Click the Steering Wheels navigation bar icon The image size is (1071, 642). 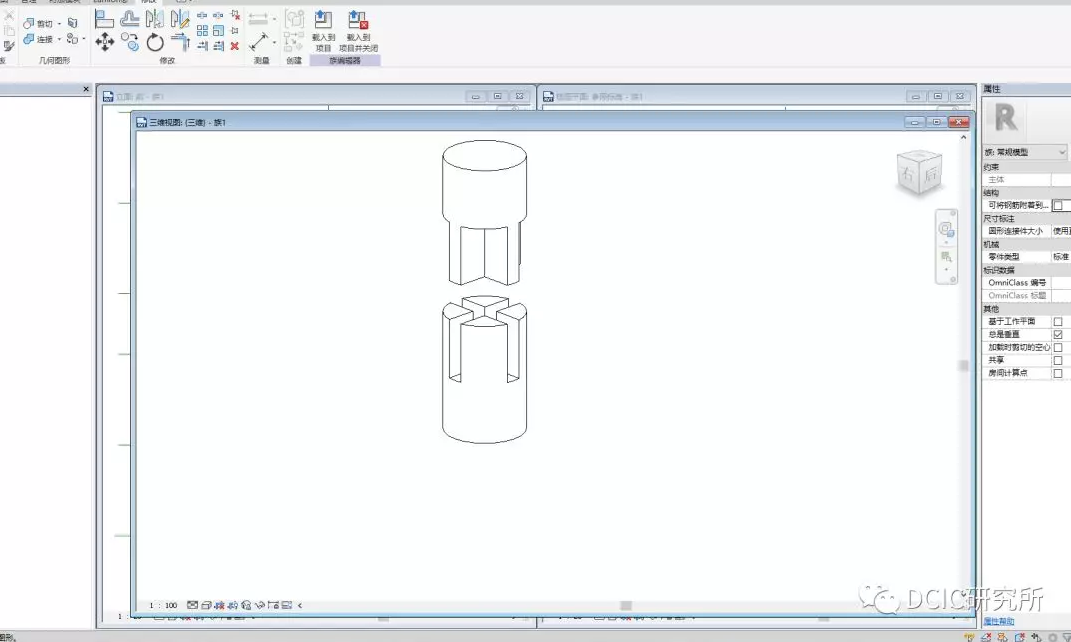pyautogui.click(x=946, y=228)
